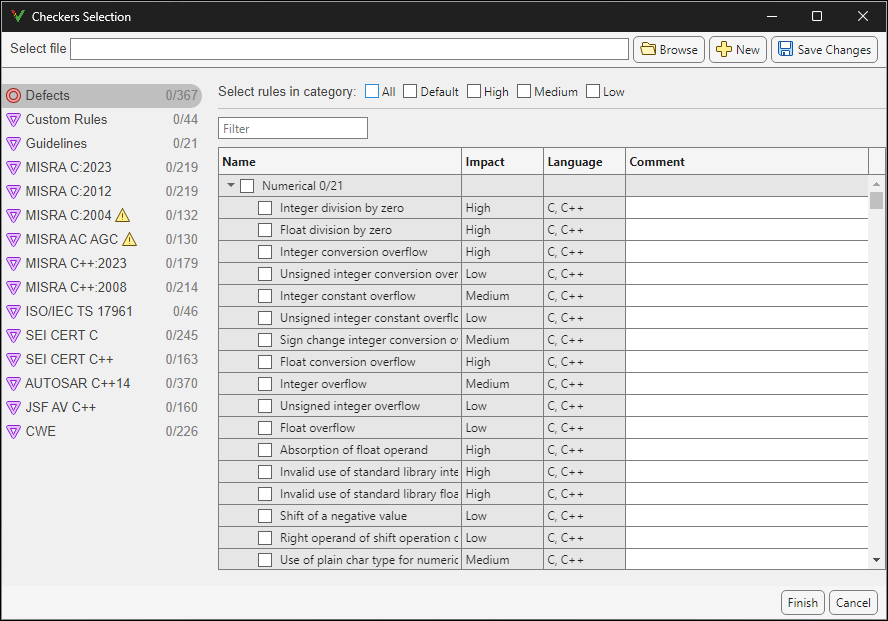Click the purple shield icon beside Custom Rules
Screen dimensions: 888x621
tap(13, 119)
